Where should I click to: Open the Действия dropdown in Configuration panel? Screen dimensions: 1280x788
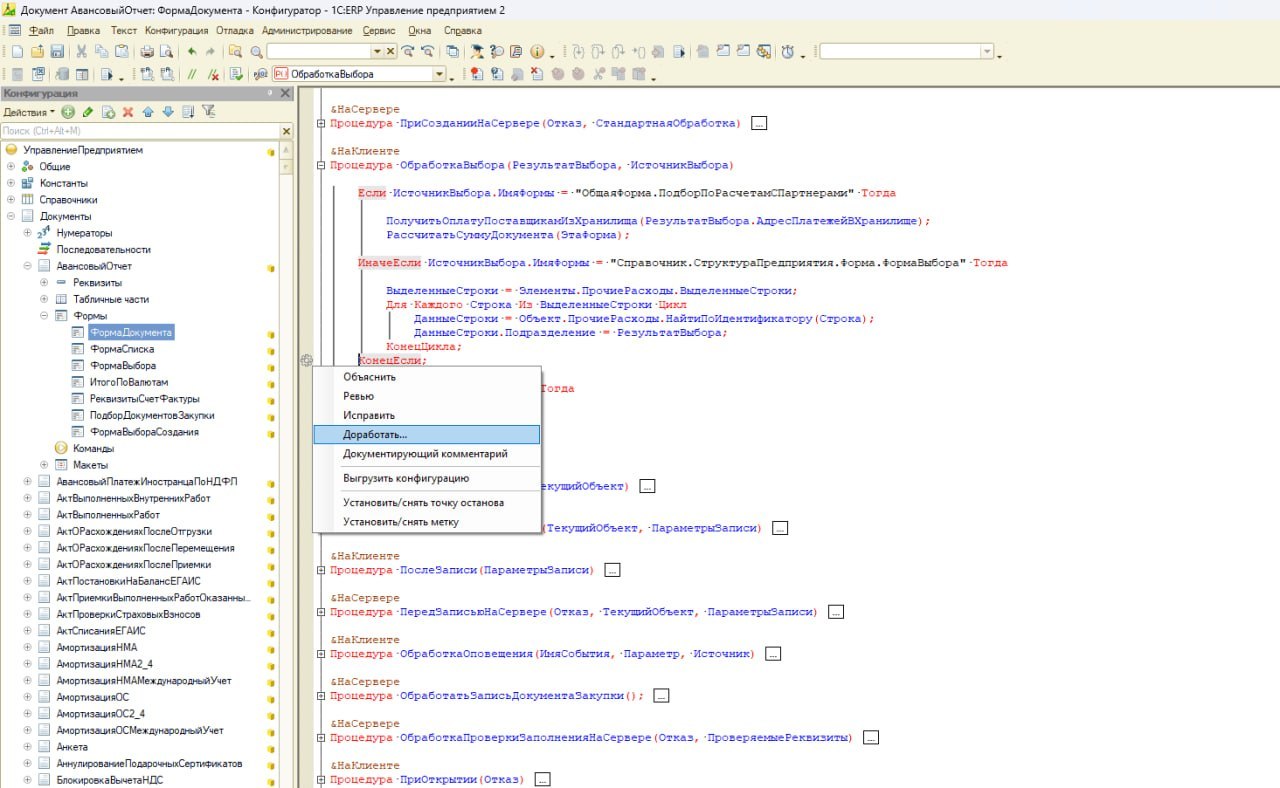[29, 112]
